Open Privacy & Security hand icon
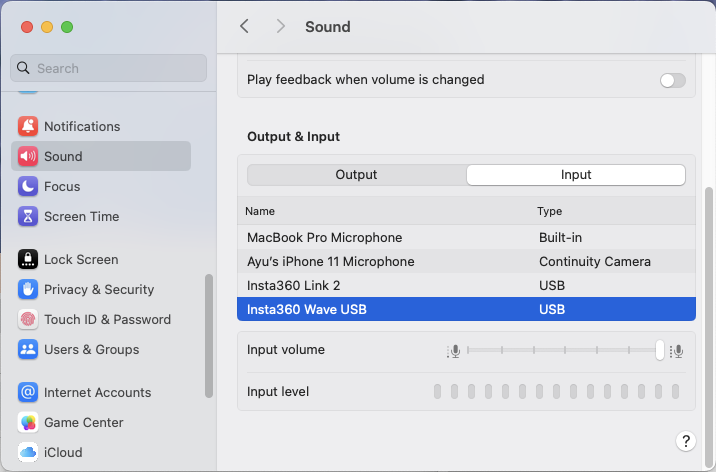The width and height of the screenshot is (716, 472). pyautogui.click(x=28, y=289)
